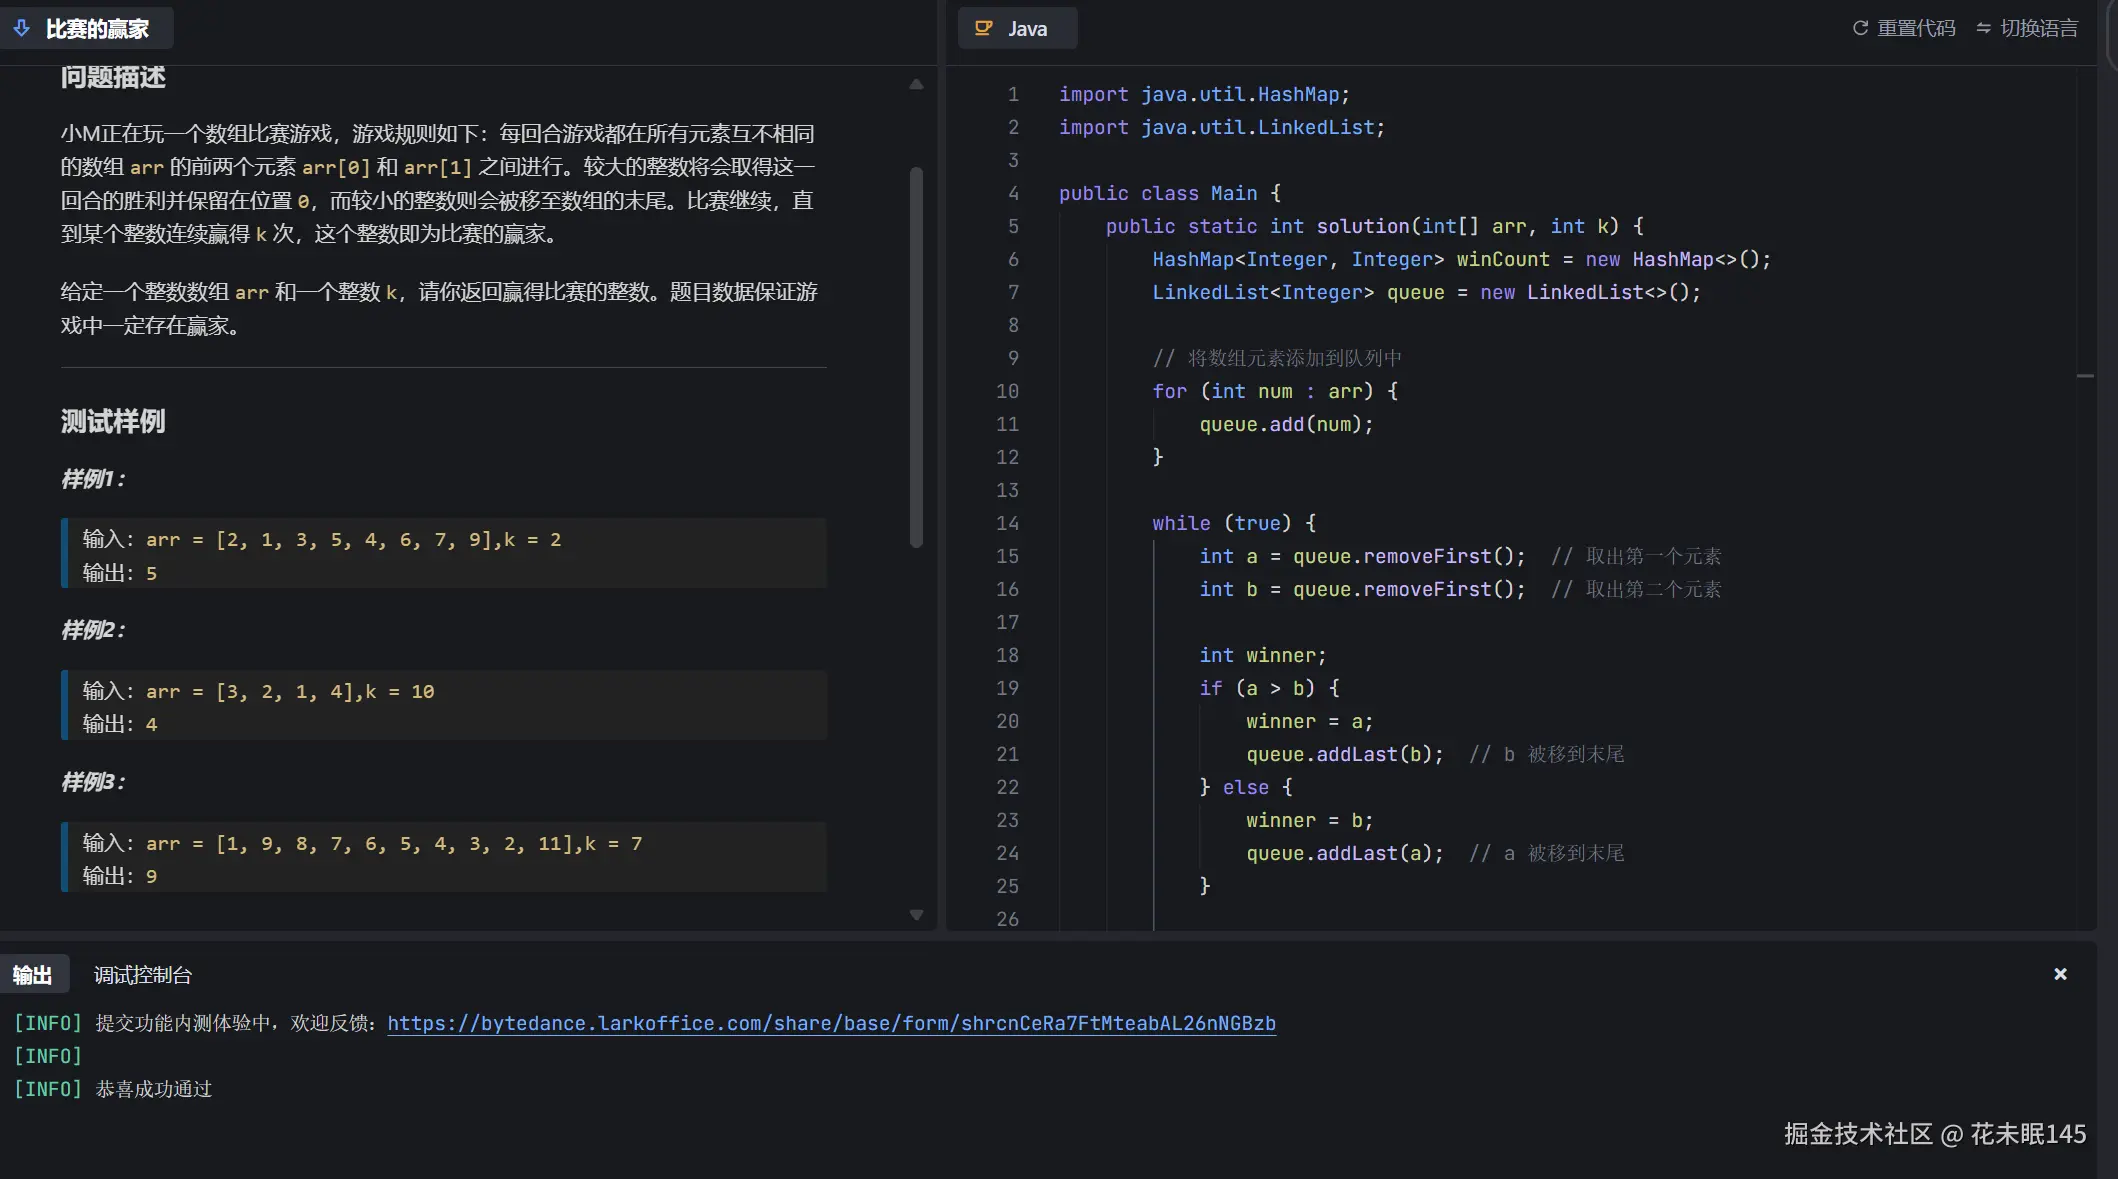Click the 切换语言 swap icon
Viewport: 2118px width, 1179px height.
1984,28
